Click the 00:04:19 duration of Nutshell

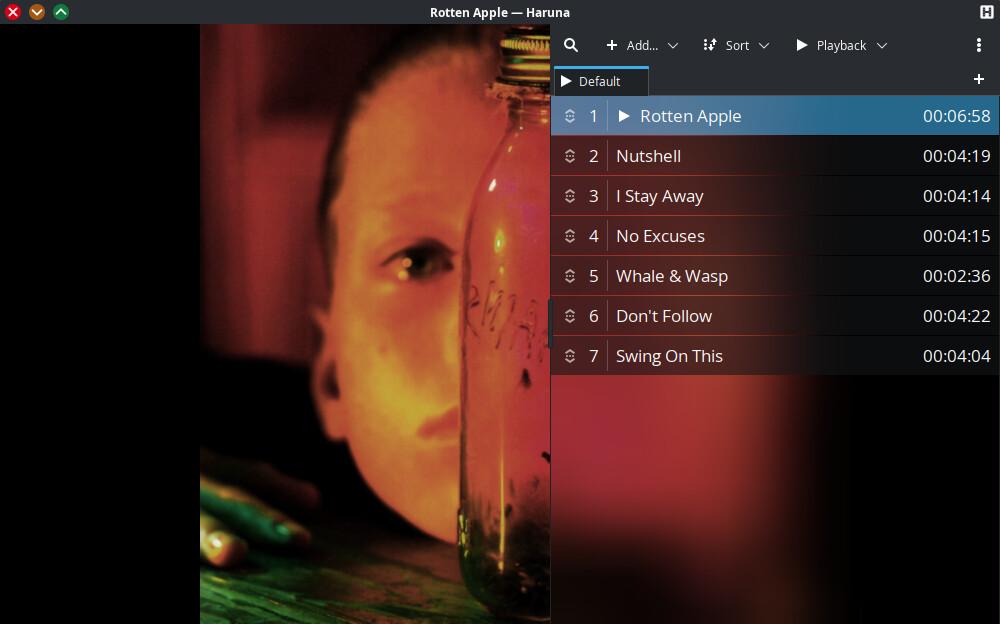956,156
